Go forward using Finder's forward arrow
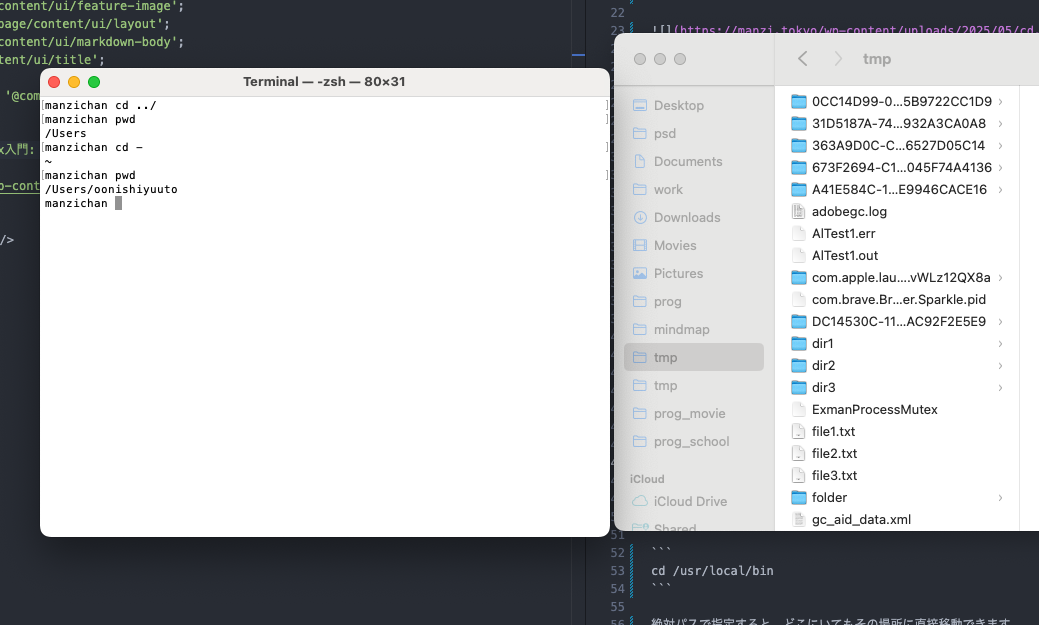 (838, 59)
